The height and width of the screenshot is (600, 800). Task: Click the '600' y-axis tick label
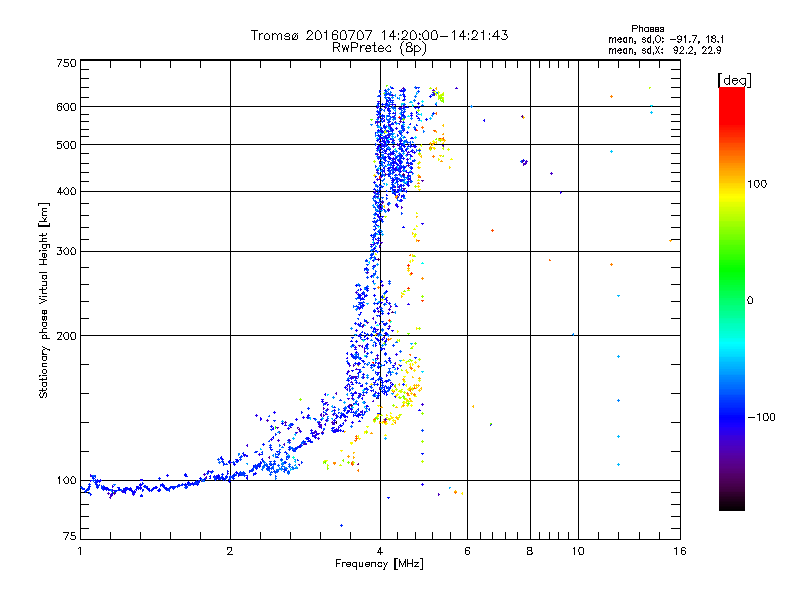pos(66,107)
